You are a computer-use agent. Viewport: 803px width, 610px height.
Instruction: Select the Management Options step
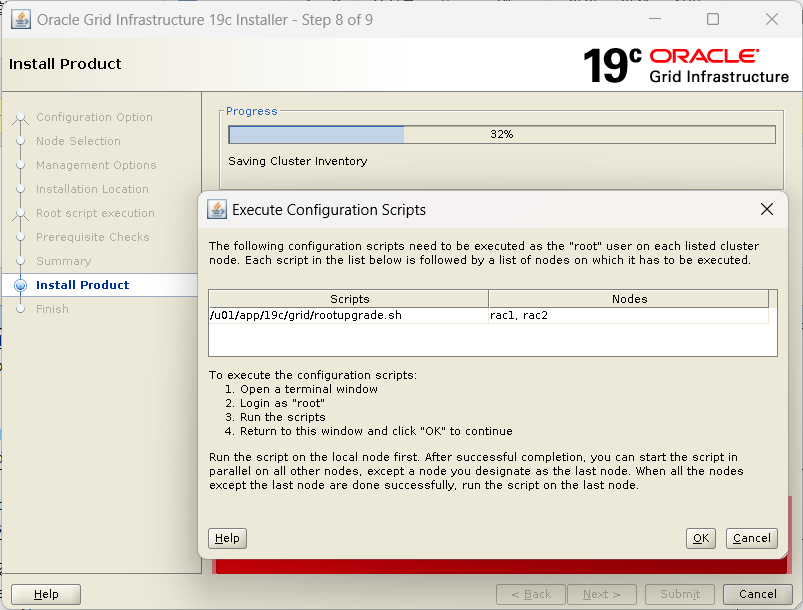point(96,165)
